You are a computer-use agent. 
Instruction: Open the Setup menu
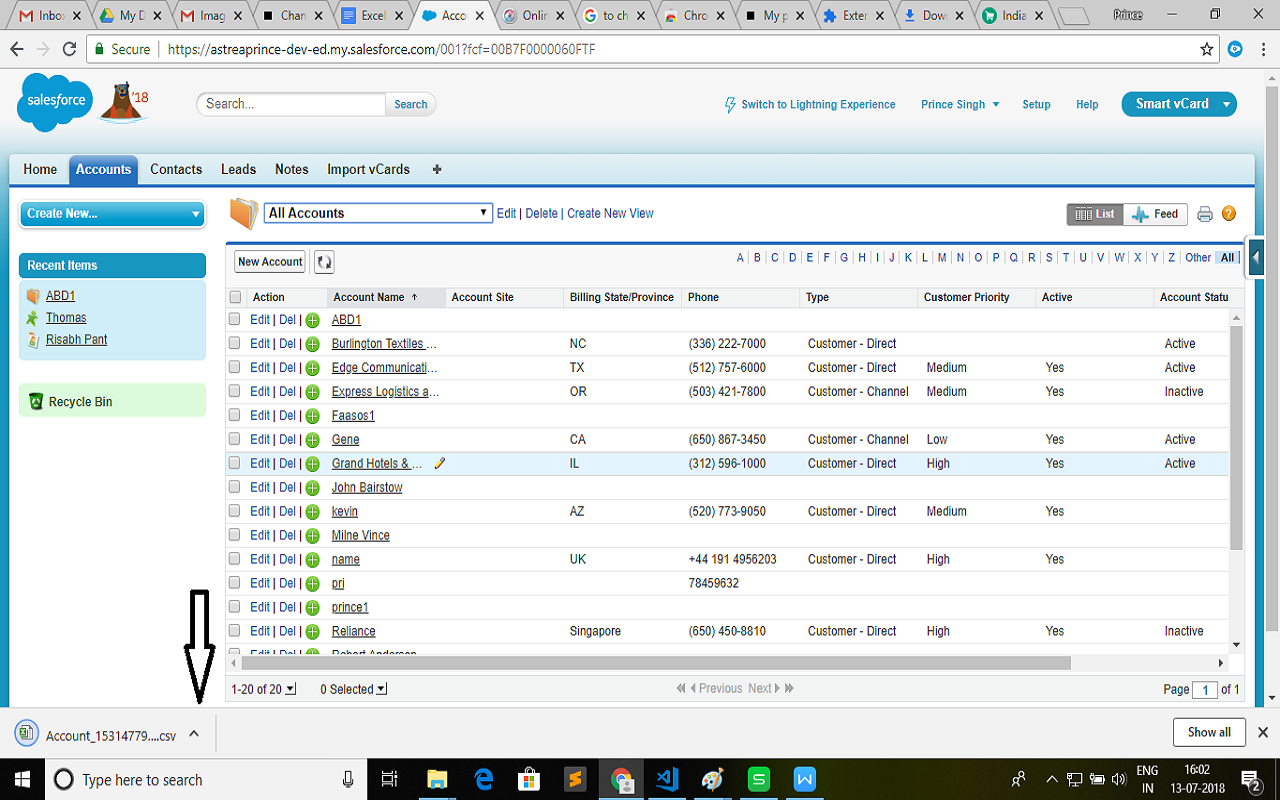1036,104
